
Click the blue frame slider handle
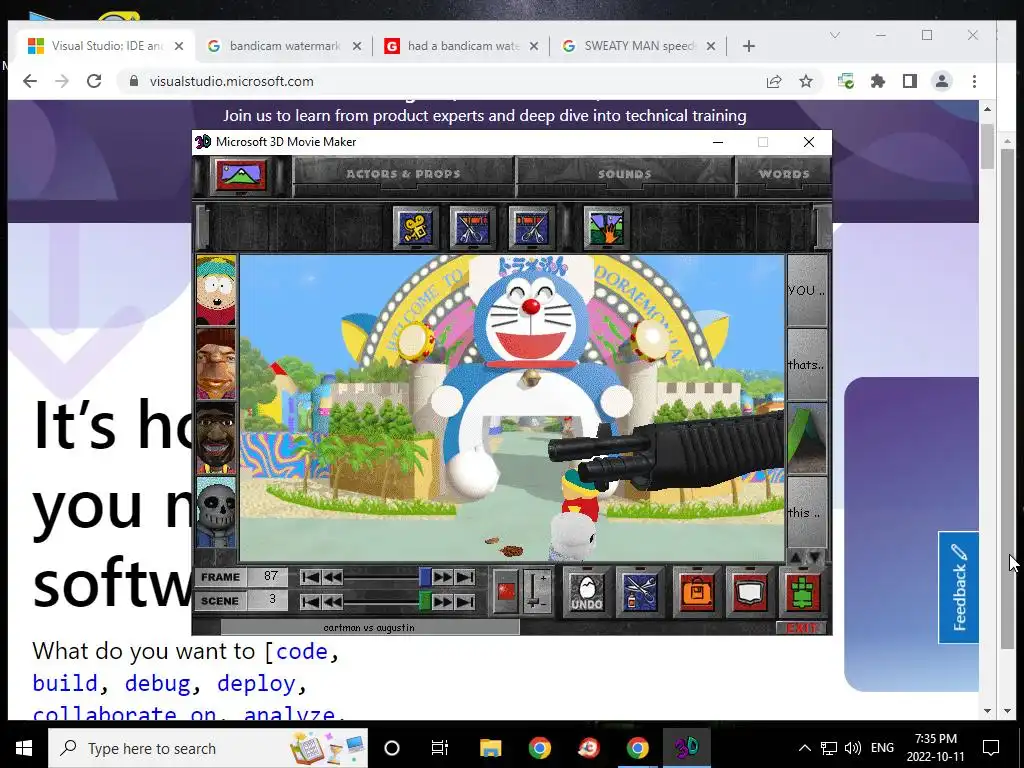(x=424, y=577)
